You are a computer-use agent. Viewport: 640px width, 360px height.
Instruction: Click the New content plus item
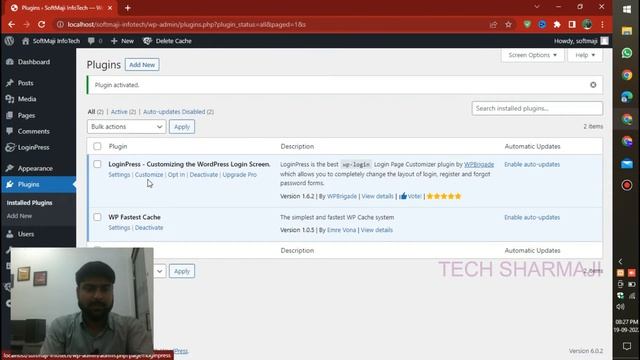122,41
